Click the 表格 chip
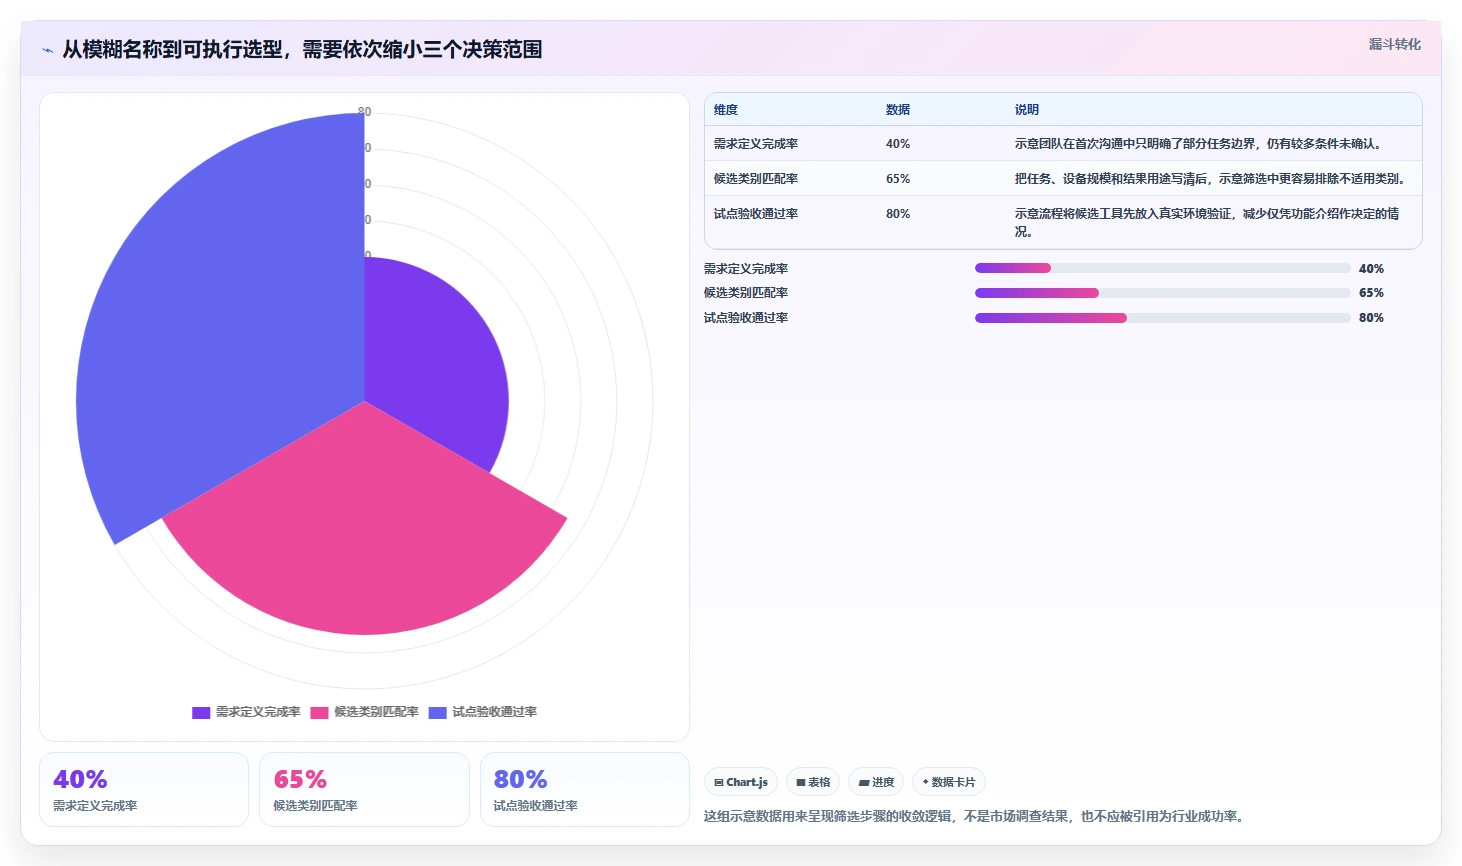1462x866 pixels. (x=813, y=782)
